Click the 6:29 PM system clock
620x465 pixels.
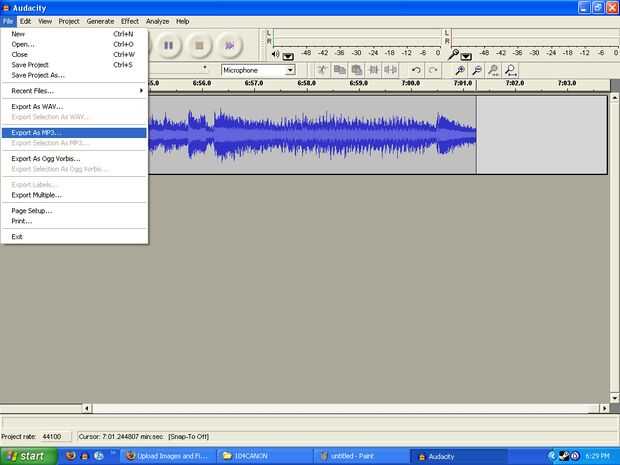pos(597,456)
